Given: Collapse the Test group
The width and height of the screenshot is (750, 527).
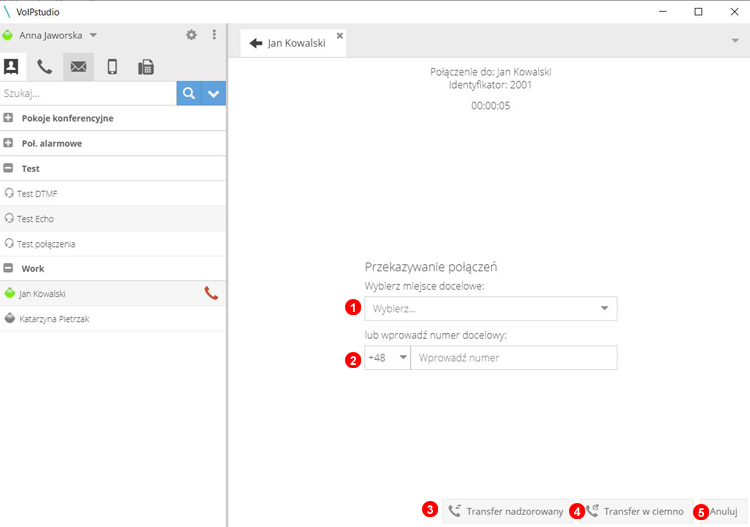Looking at the screenshot, I should pyautogui.click(x=8, y=168).
